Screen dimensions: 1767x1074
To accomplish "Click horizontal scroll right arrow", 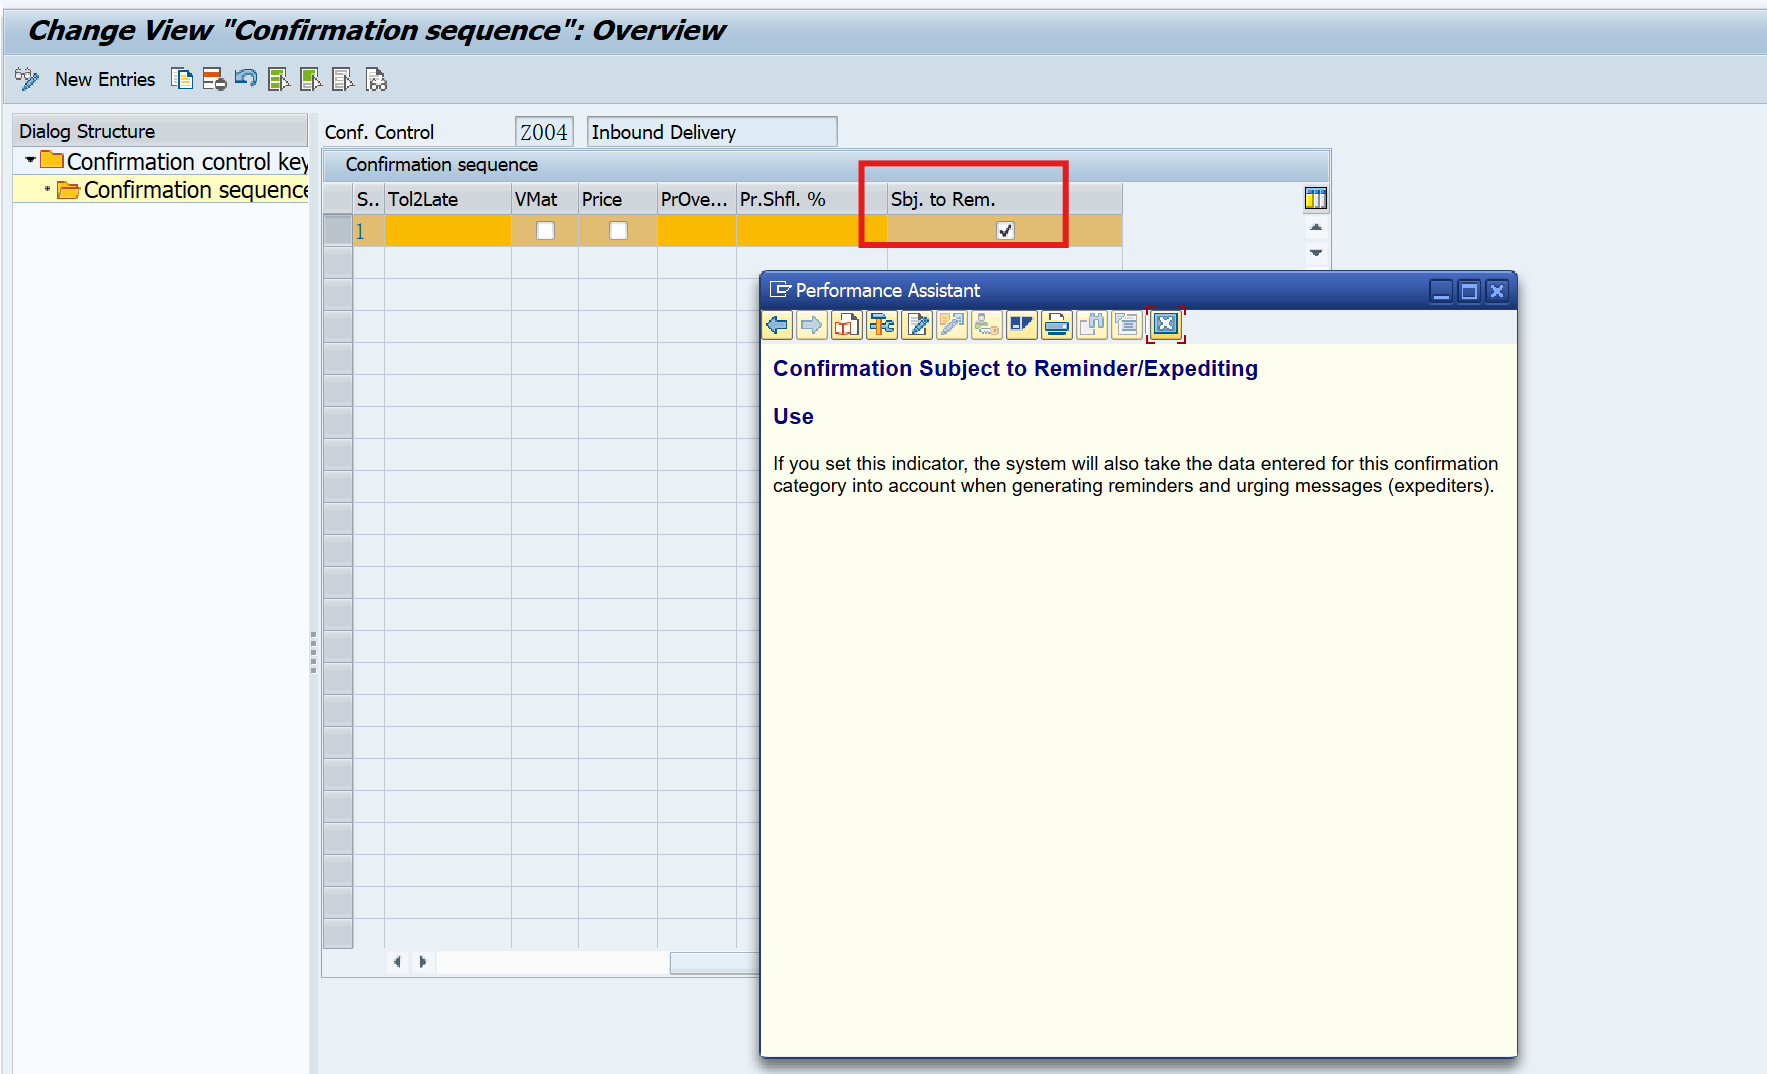I will coord(423,962).
